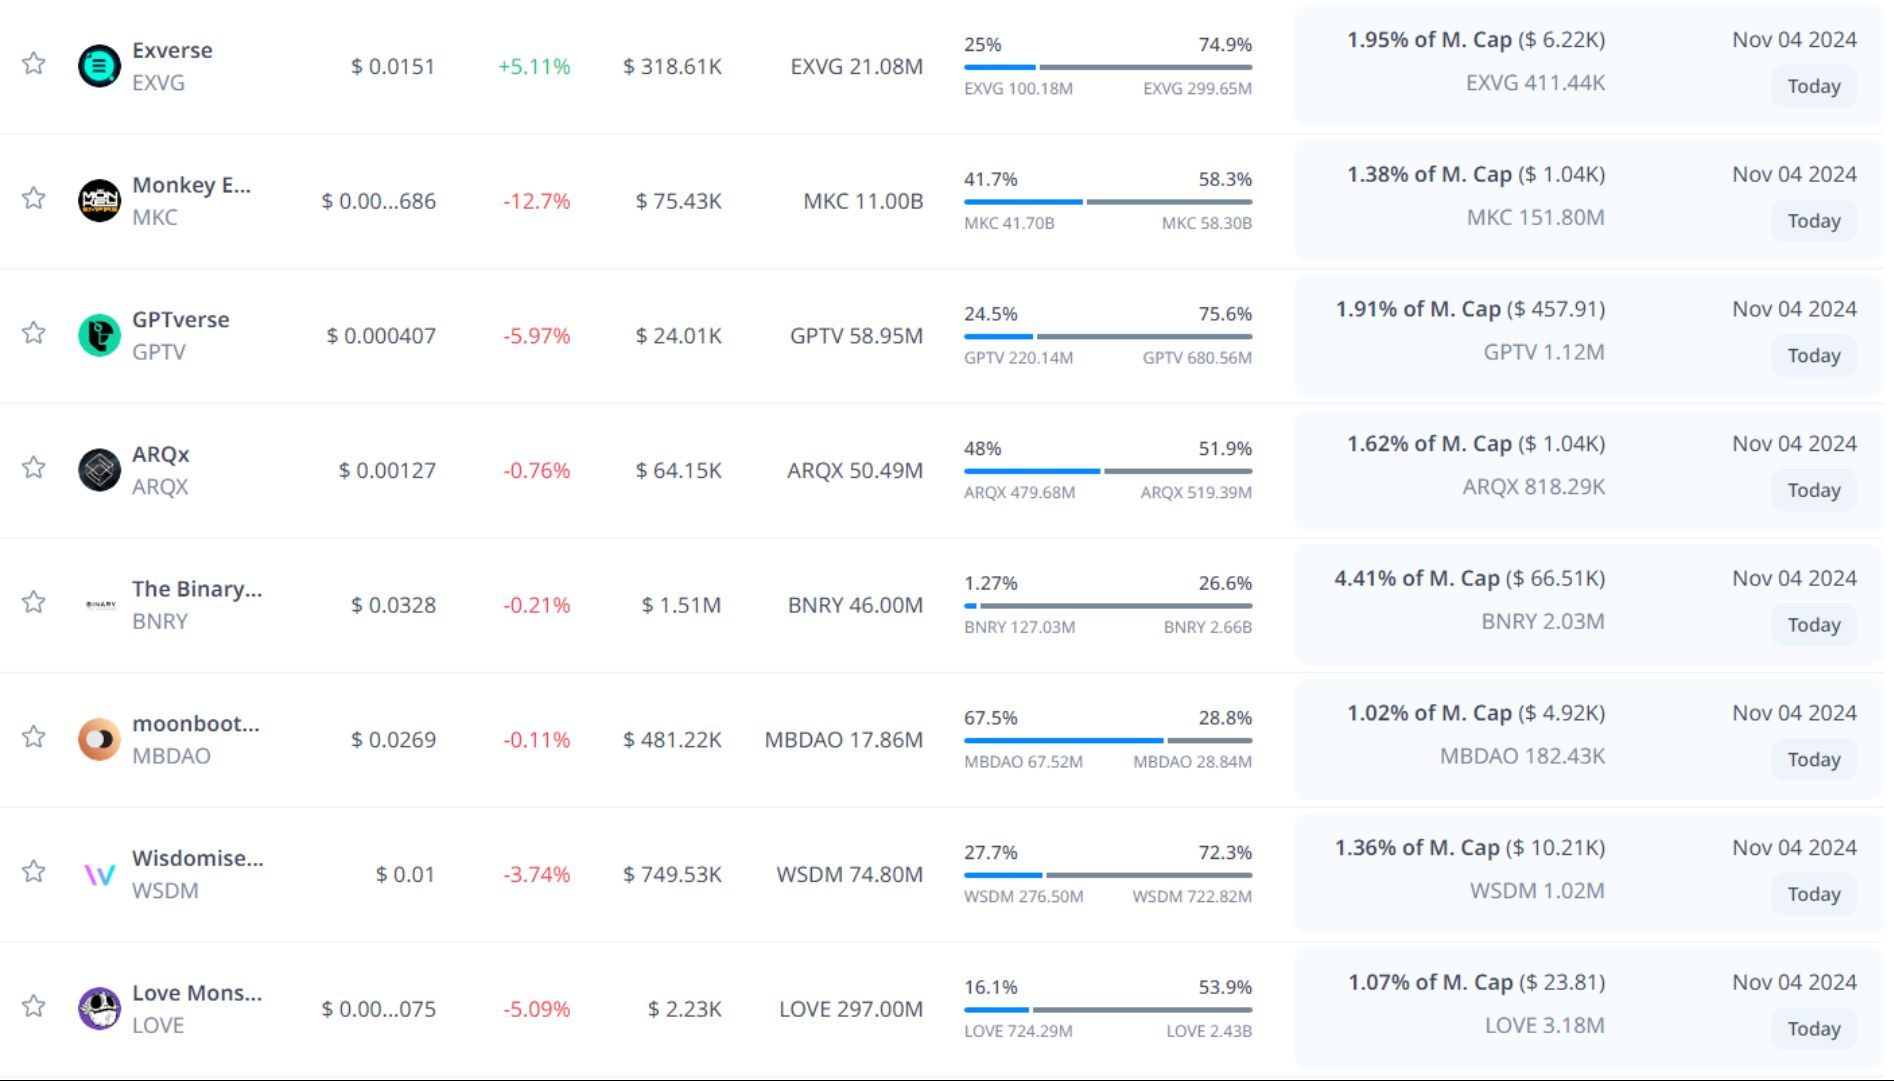This screenshot has height=1081, width=1894.
Task: Open the moonboot token name link
Action: pyautogui.click(x=195, y=723)
